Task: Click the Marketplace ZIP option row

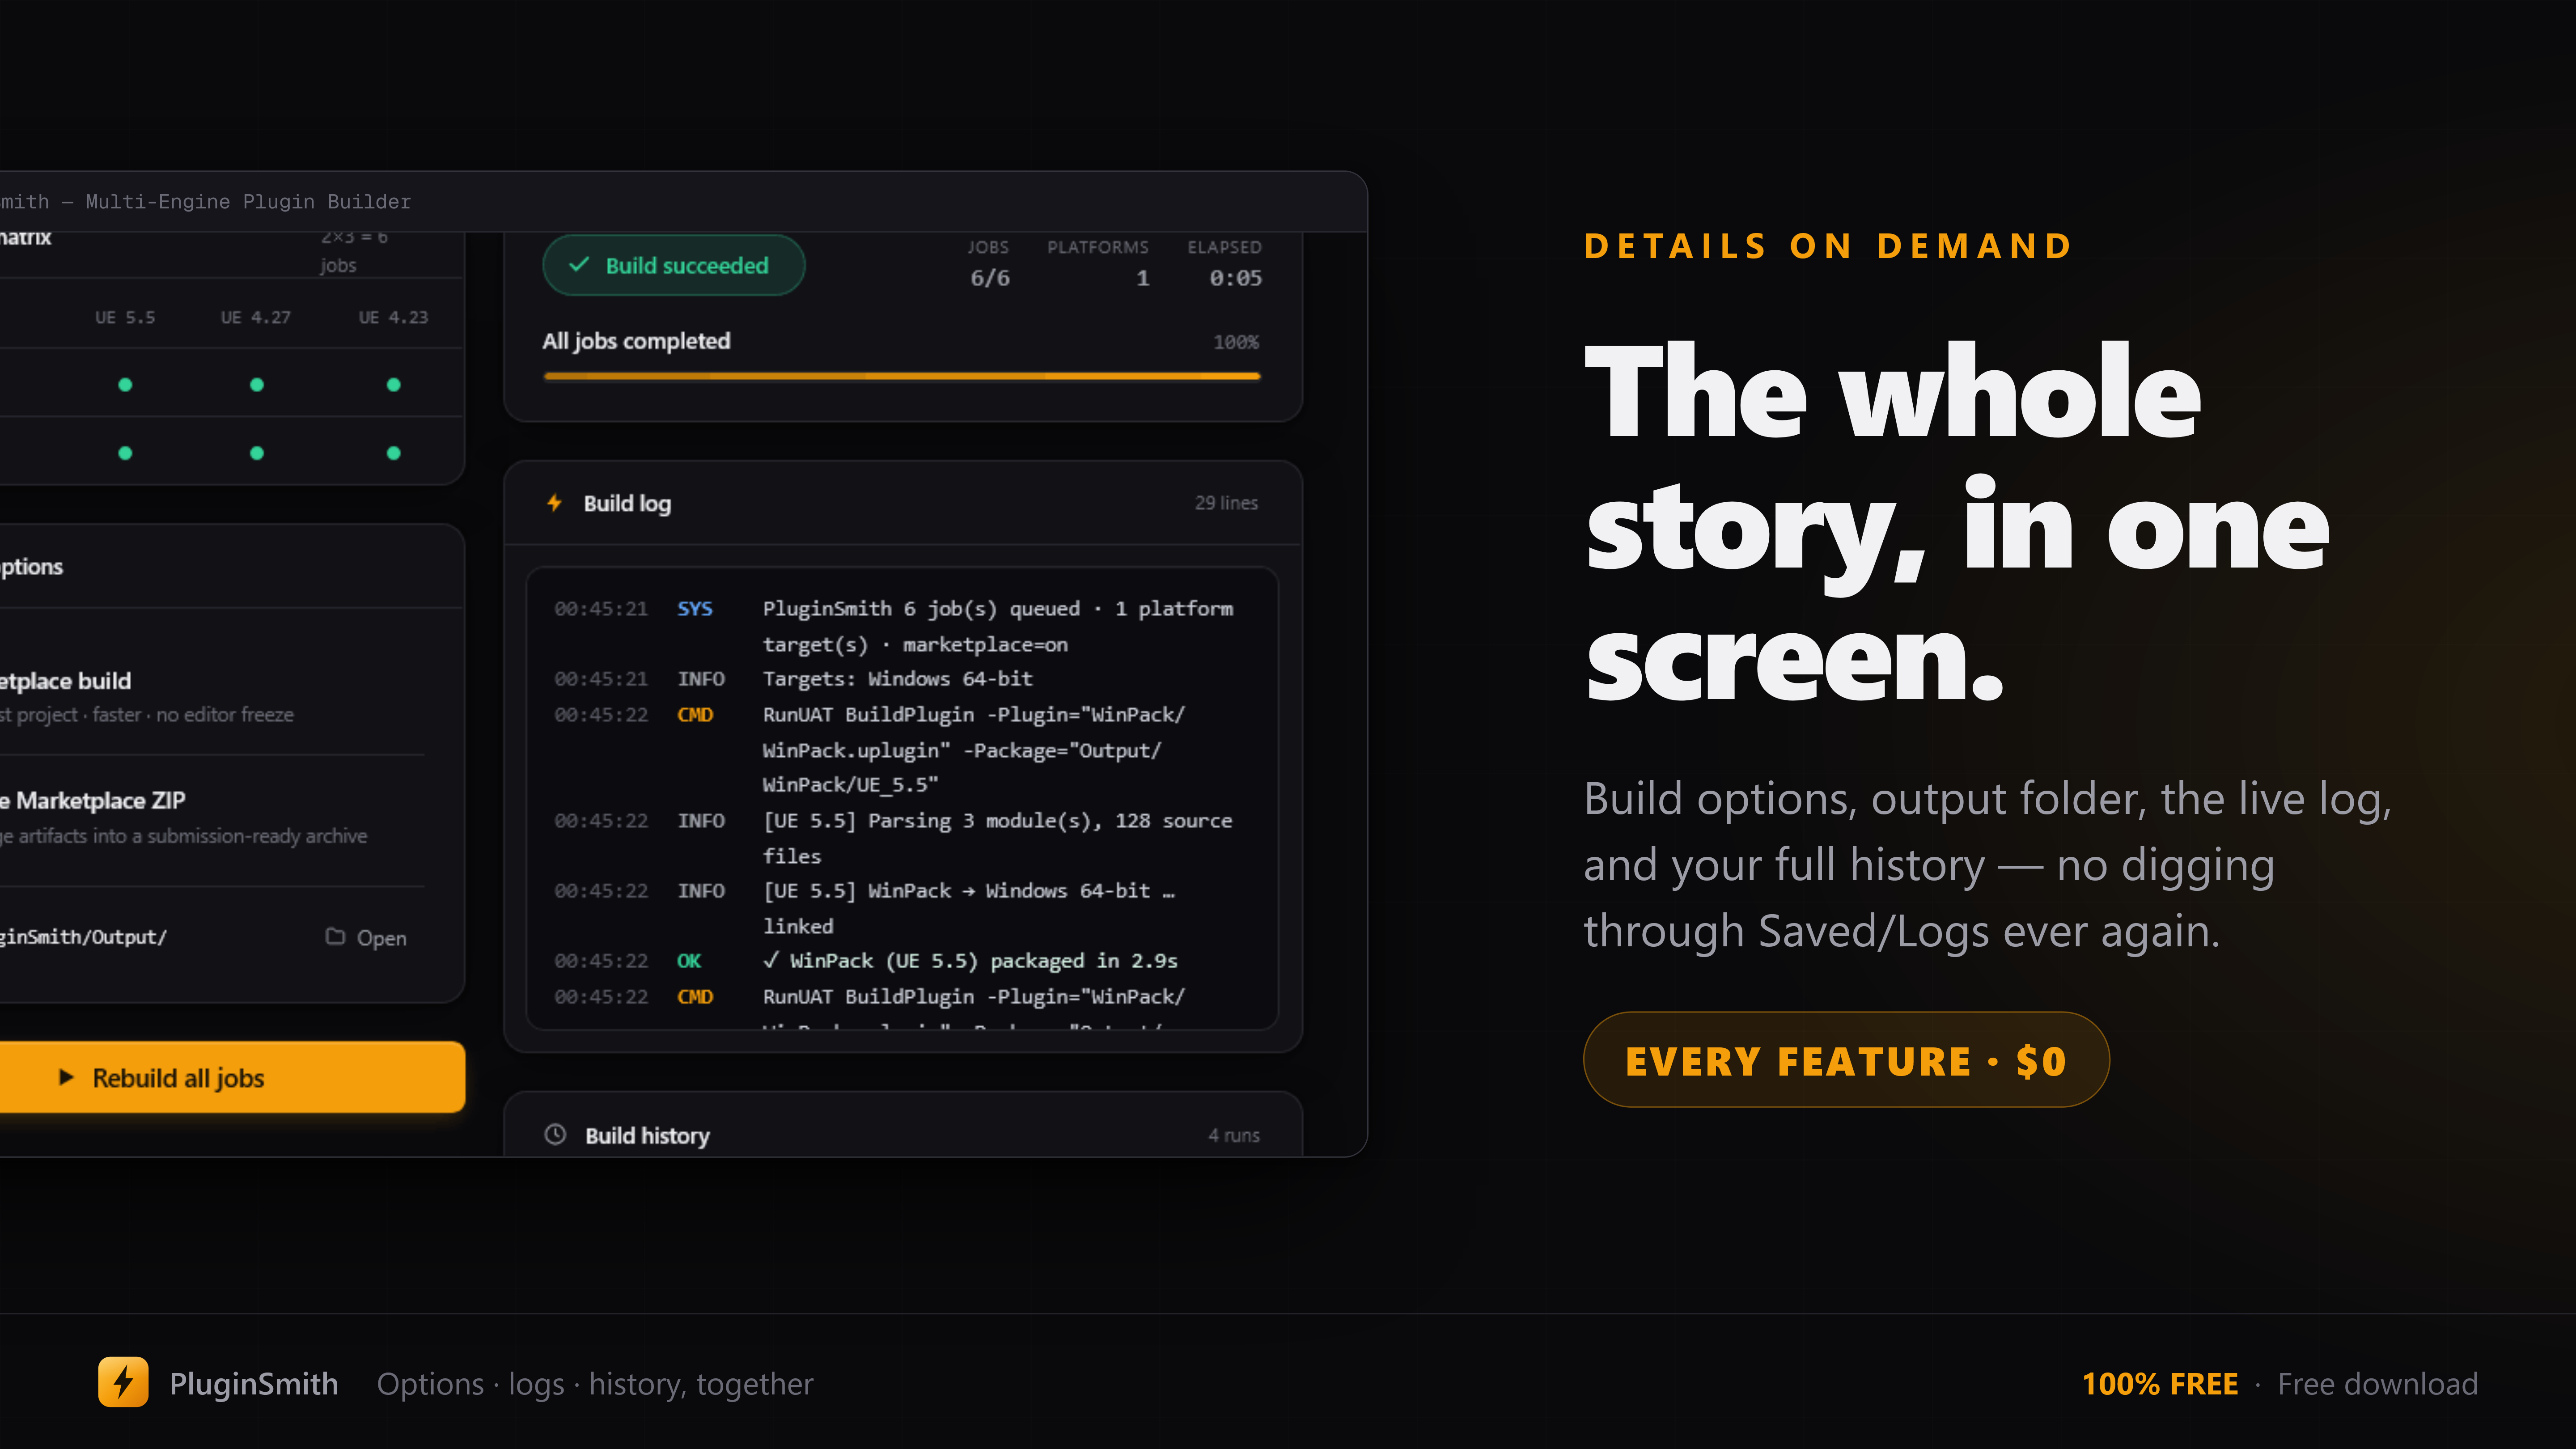Action: click(x=212, y=817)
